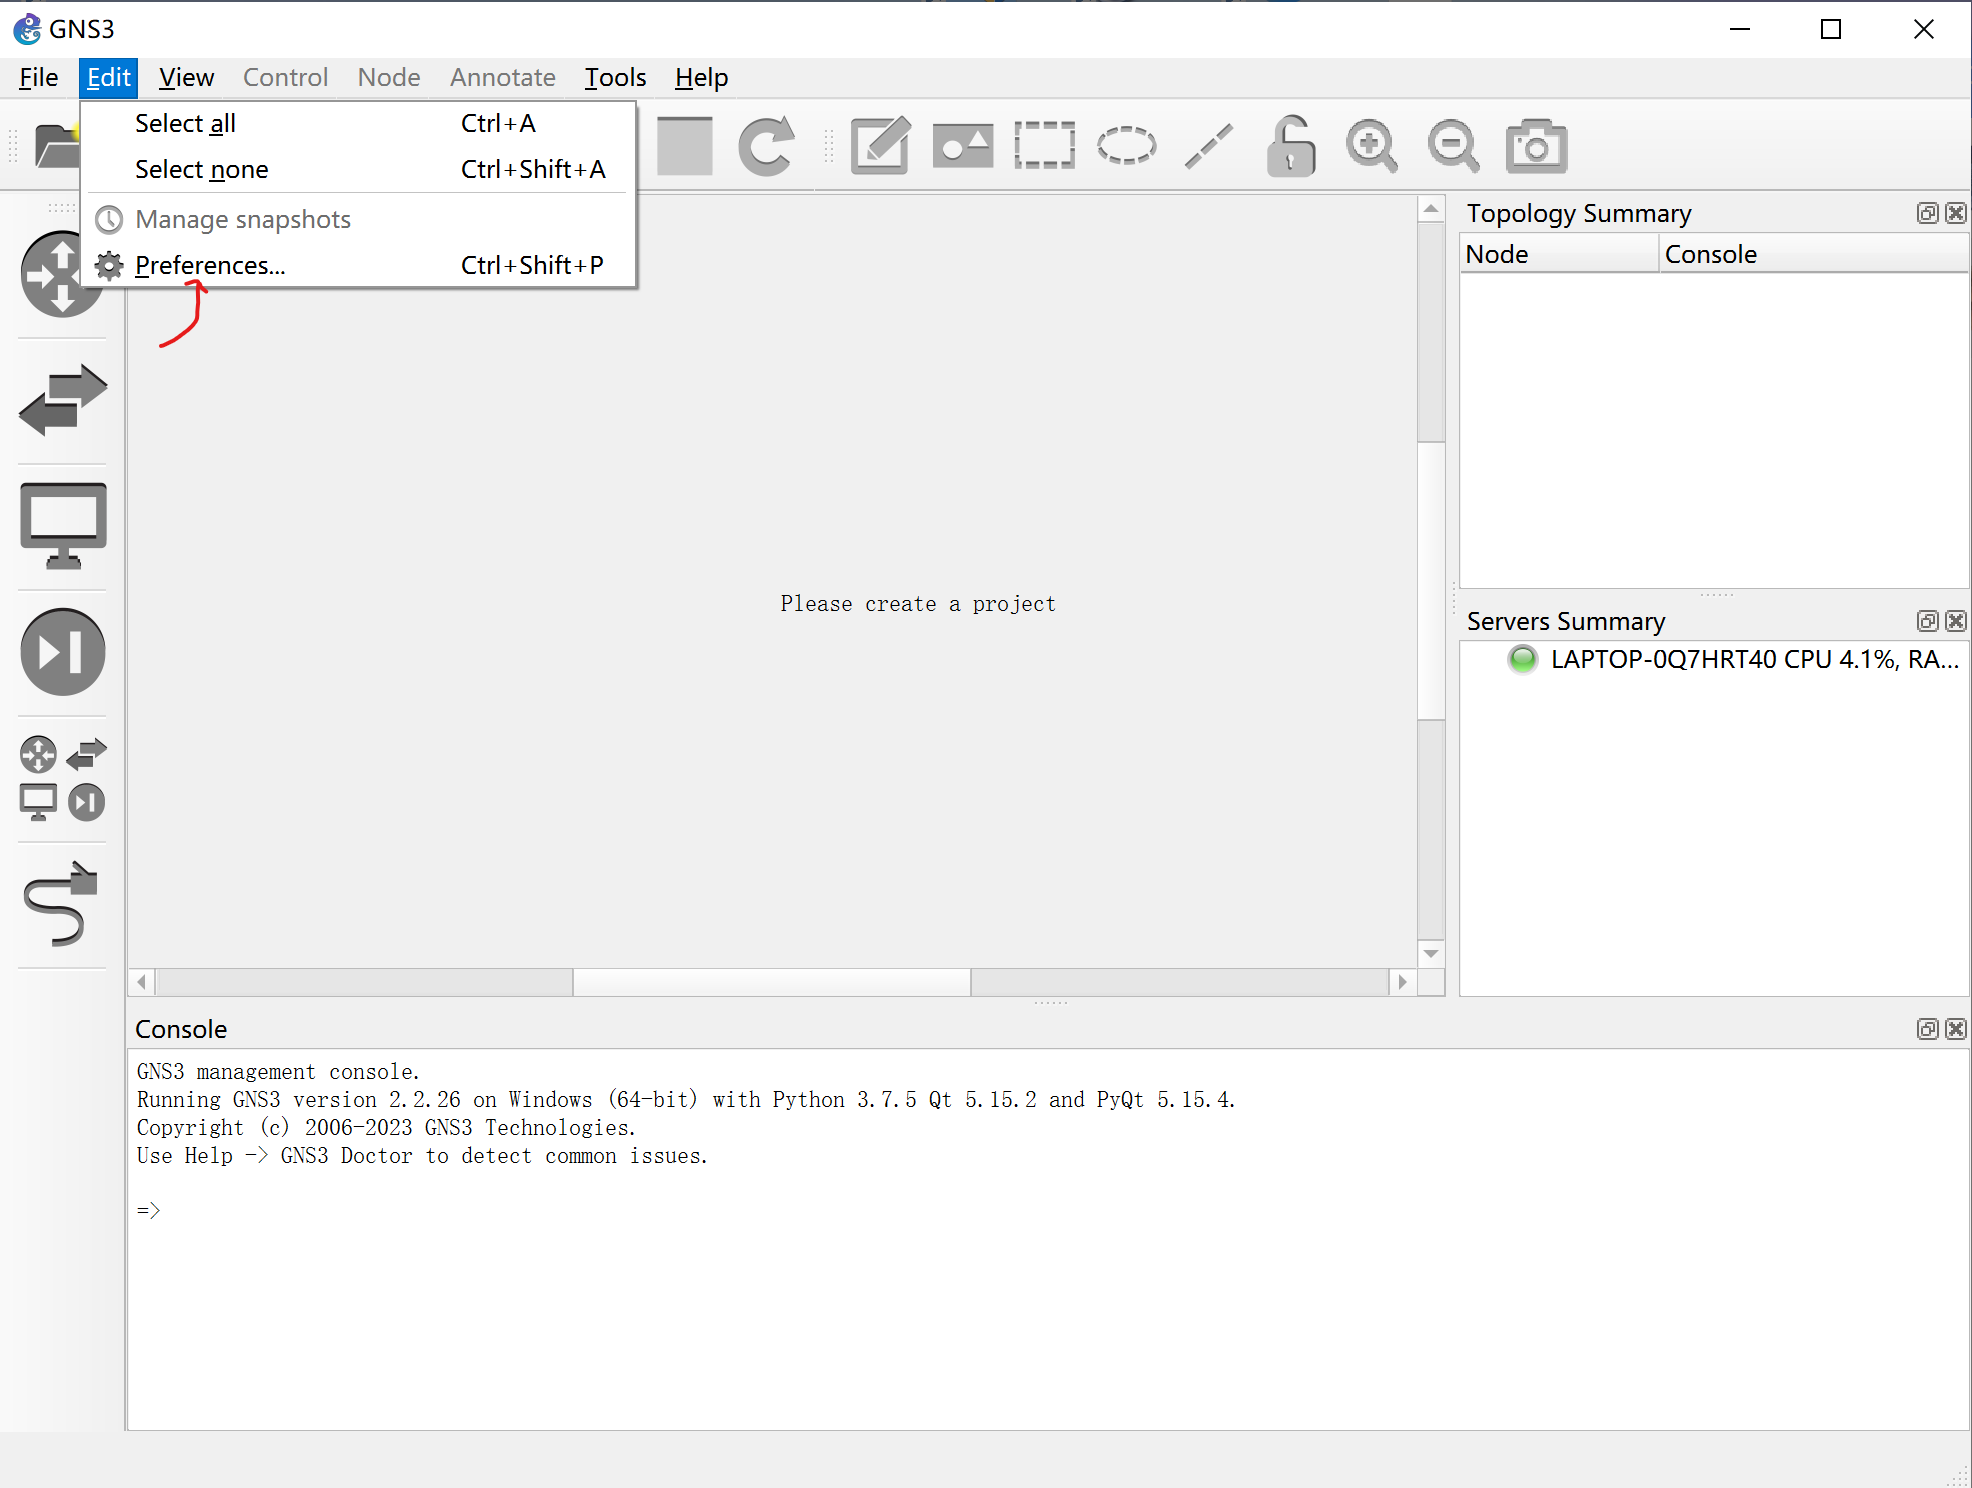1972x1488 pixels.
Task: Click the add note icon
Action: pos(880,146)
